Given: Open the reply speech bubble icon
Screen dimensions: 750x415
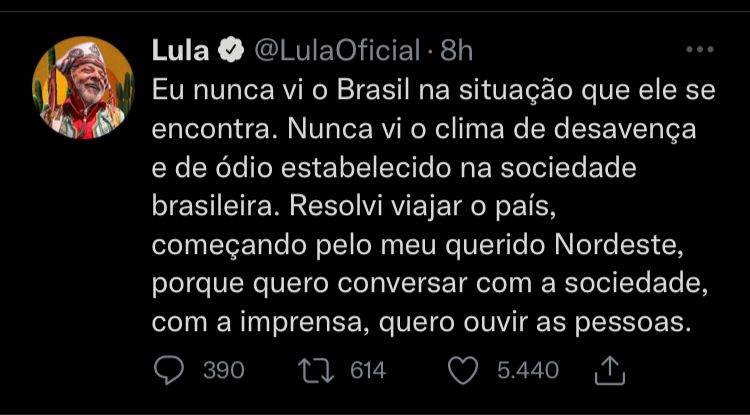Looking at the screenshot, I should pos(169,370).
